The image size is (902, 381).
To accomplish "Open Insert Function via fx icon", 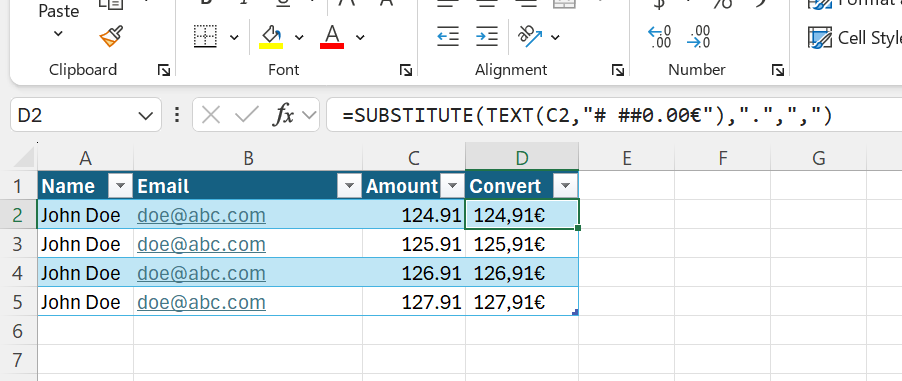I will click(284, 116).
